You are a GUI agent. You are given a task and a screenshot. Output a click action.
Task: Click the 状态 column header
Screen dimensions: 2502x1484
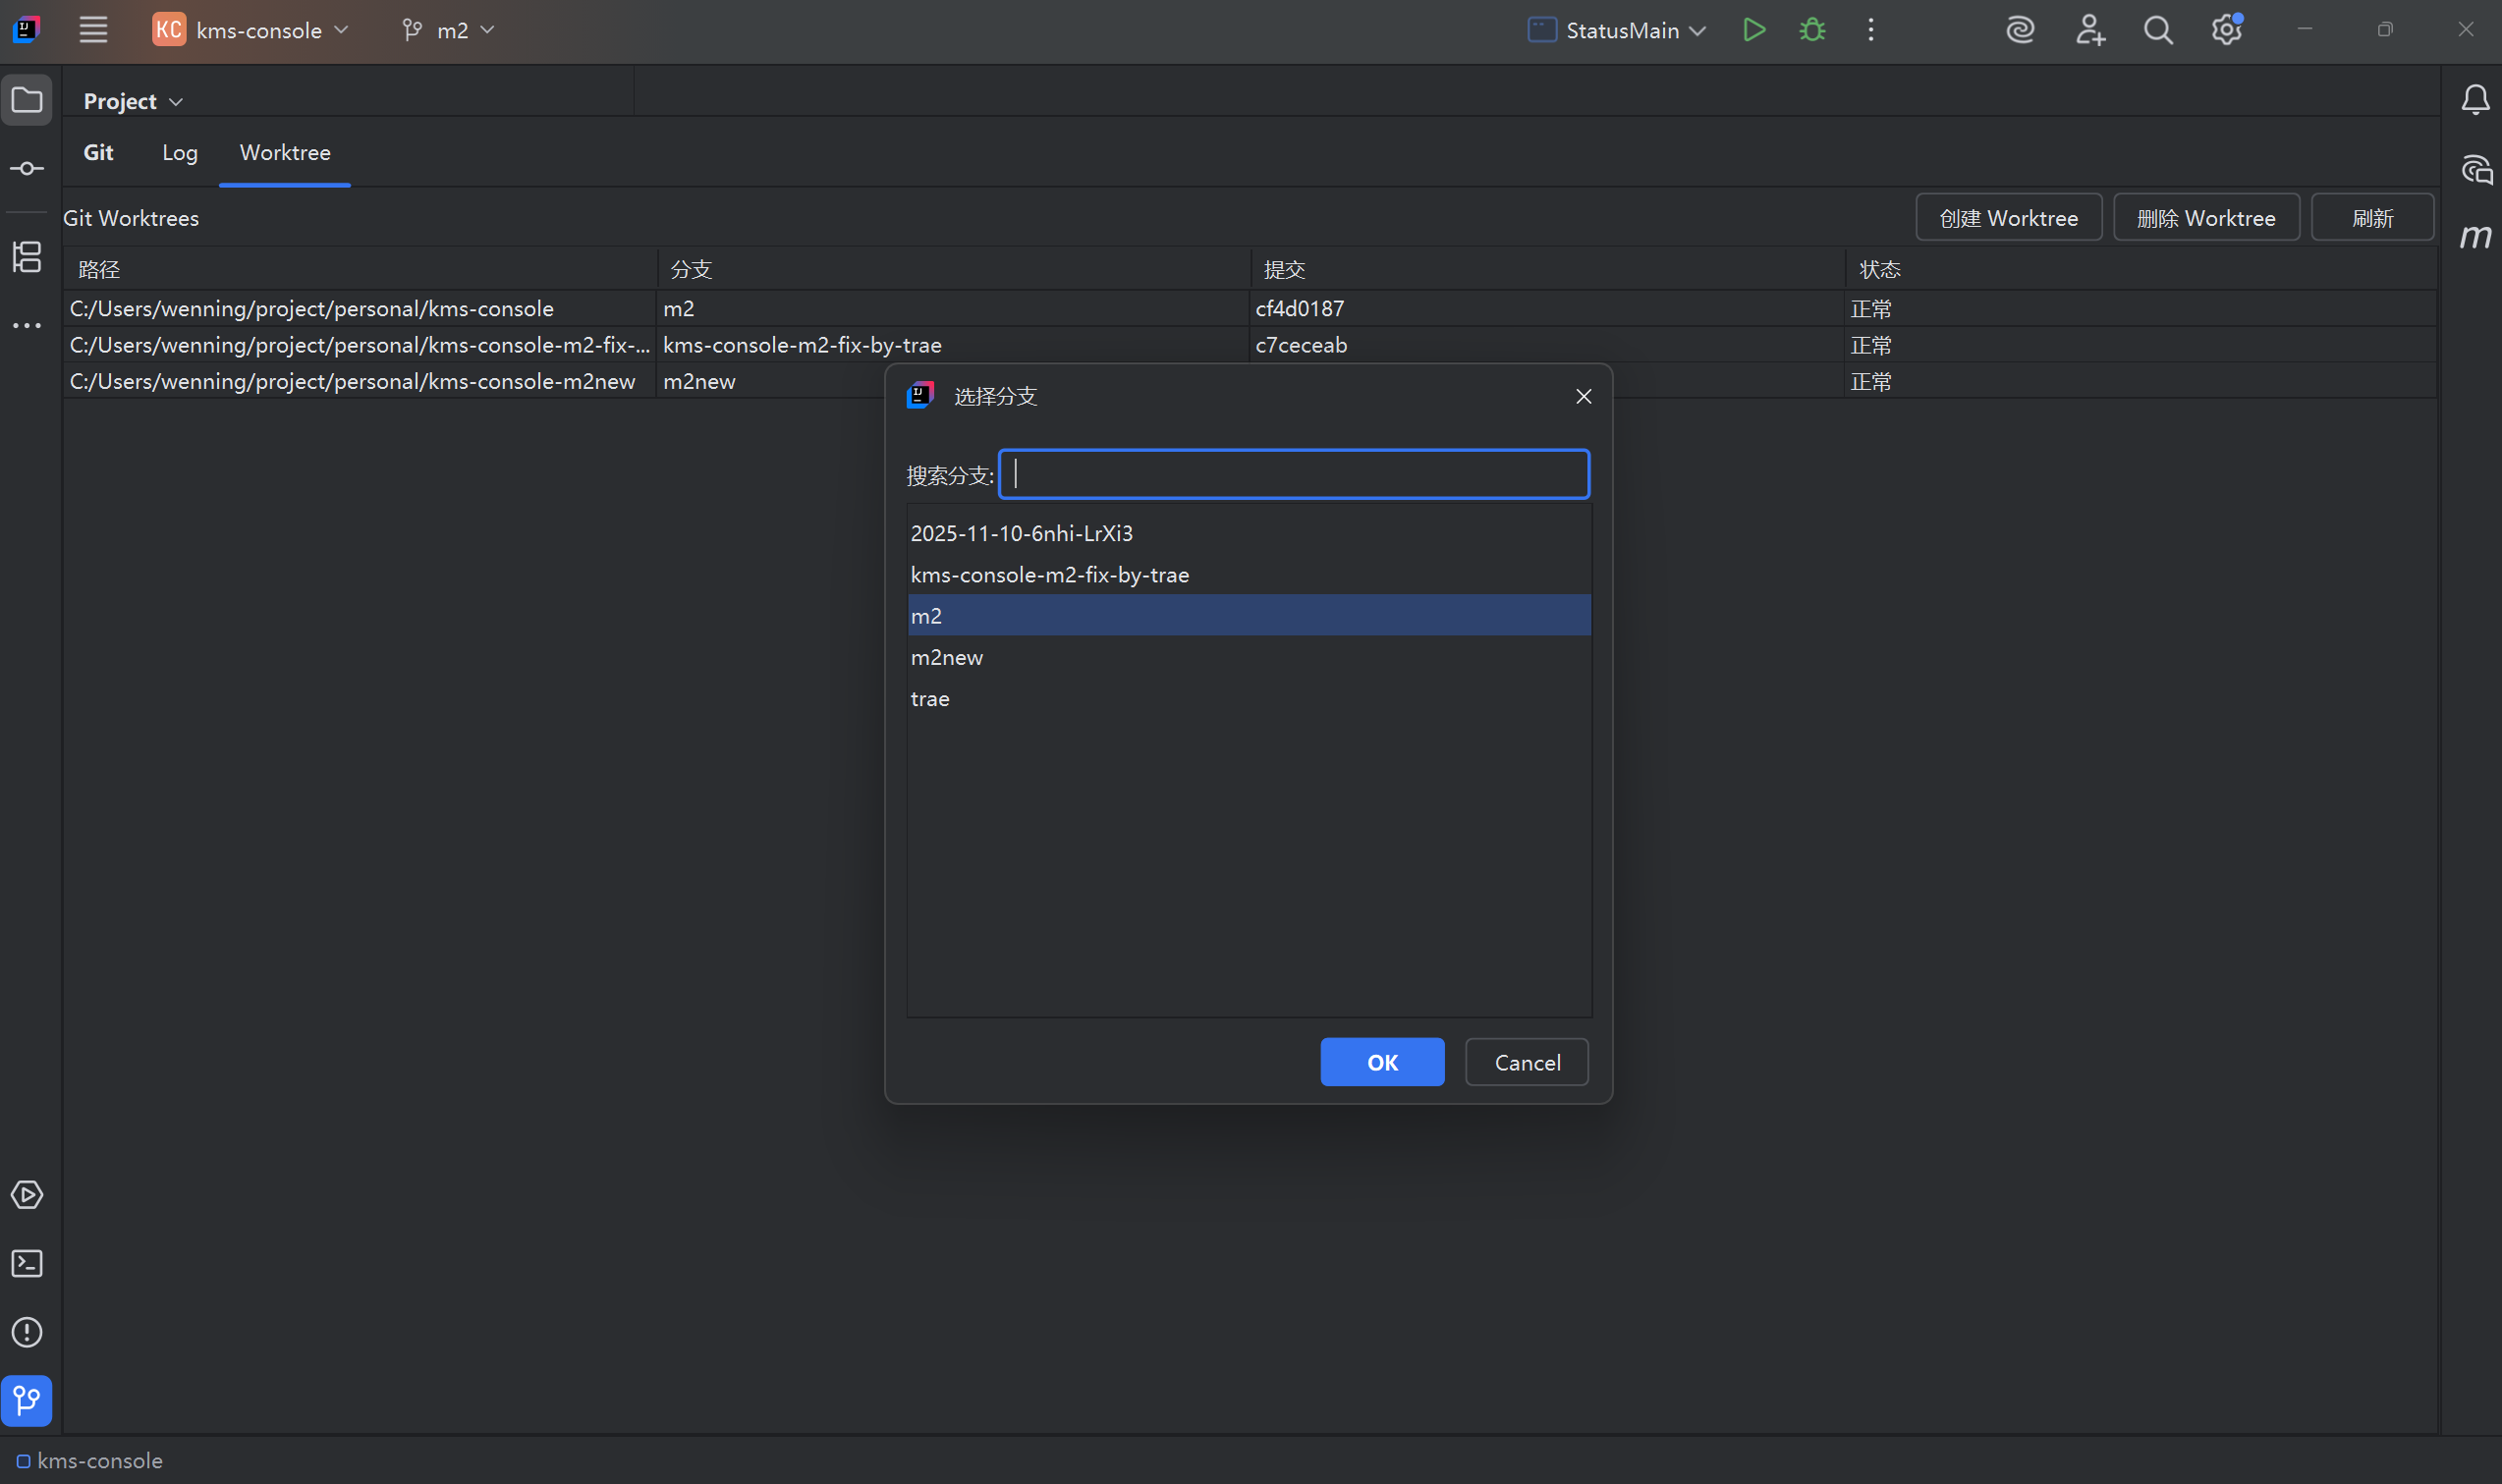pyautogui.click(x=2140, y=269)
